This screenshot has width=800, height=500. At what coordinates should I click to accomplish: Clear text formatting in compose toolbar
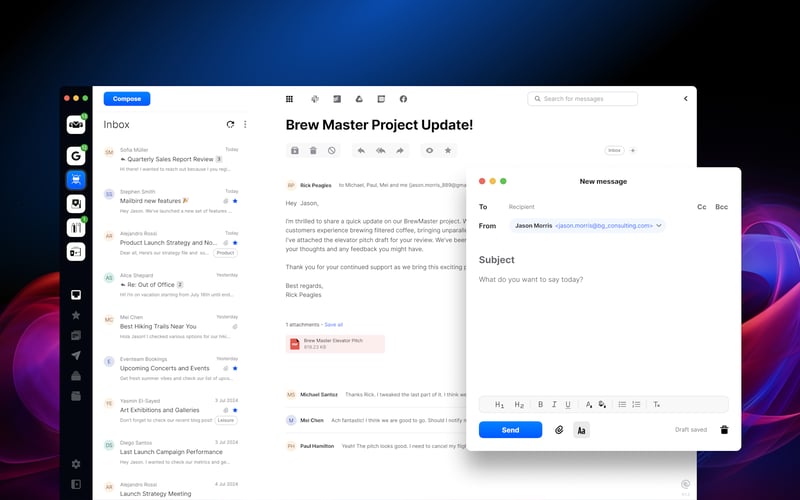tap(657, 405)
